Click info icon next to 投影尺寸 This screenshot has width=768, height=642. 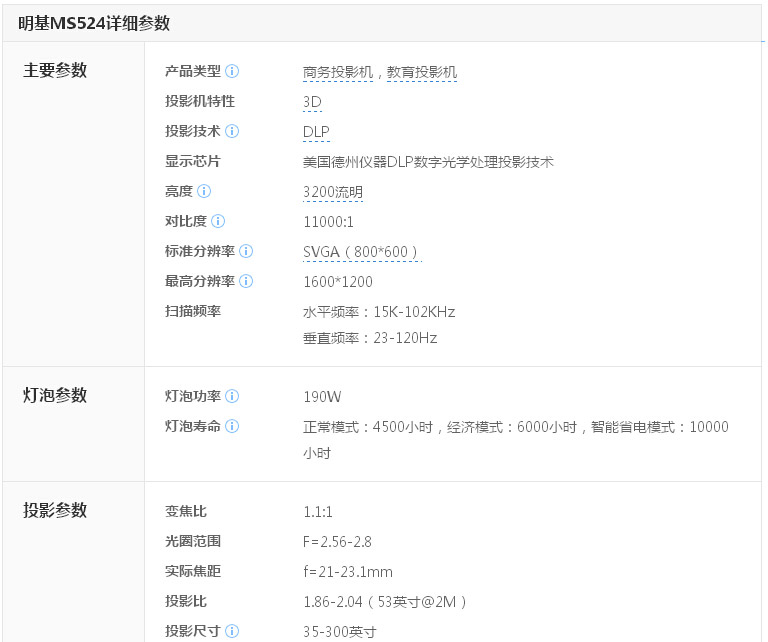232,631
